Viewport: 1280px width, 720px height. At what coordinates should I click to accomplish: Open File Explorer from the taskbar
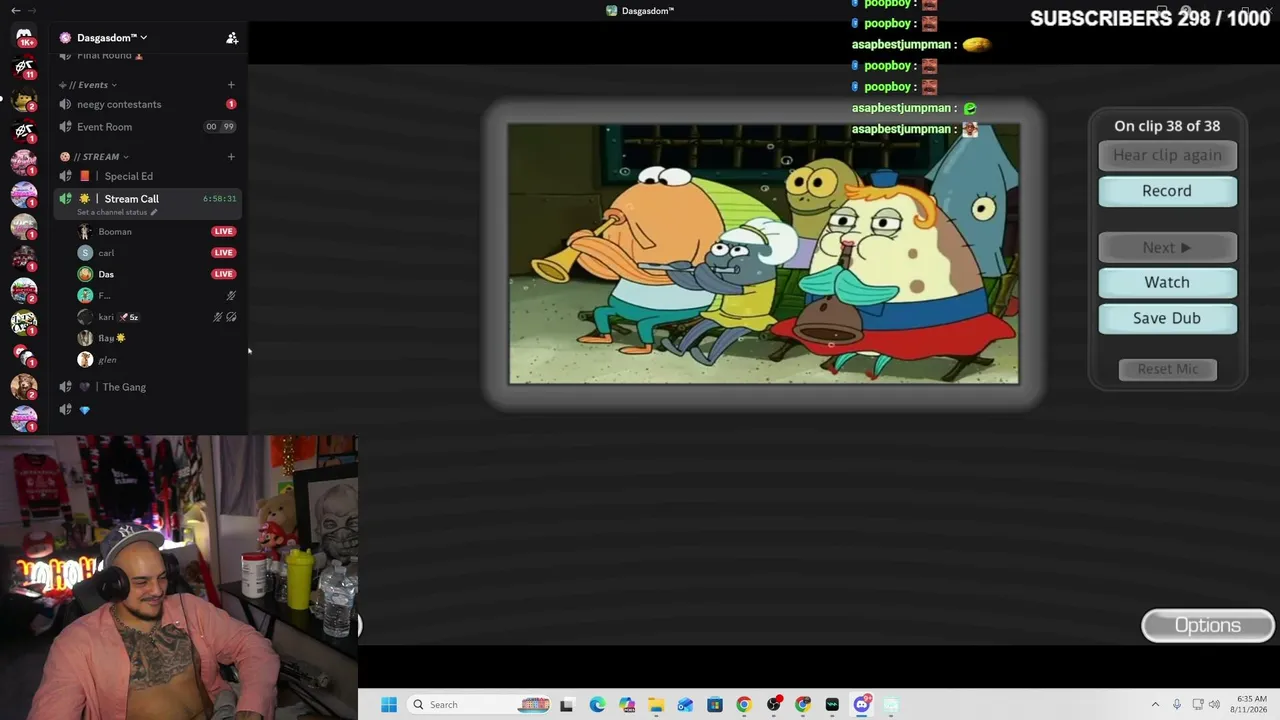[x=656, y=705]
